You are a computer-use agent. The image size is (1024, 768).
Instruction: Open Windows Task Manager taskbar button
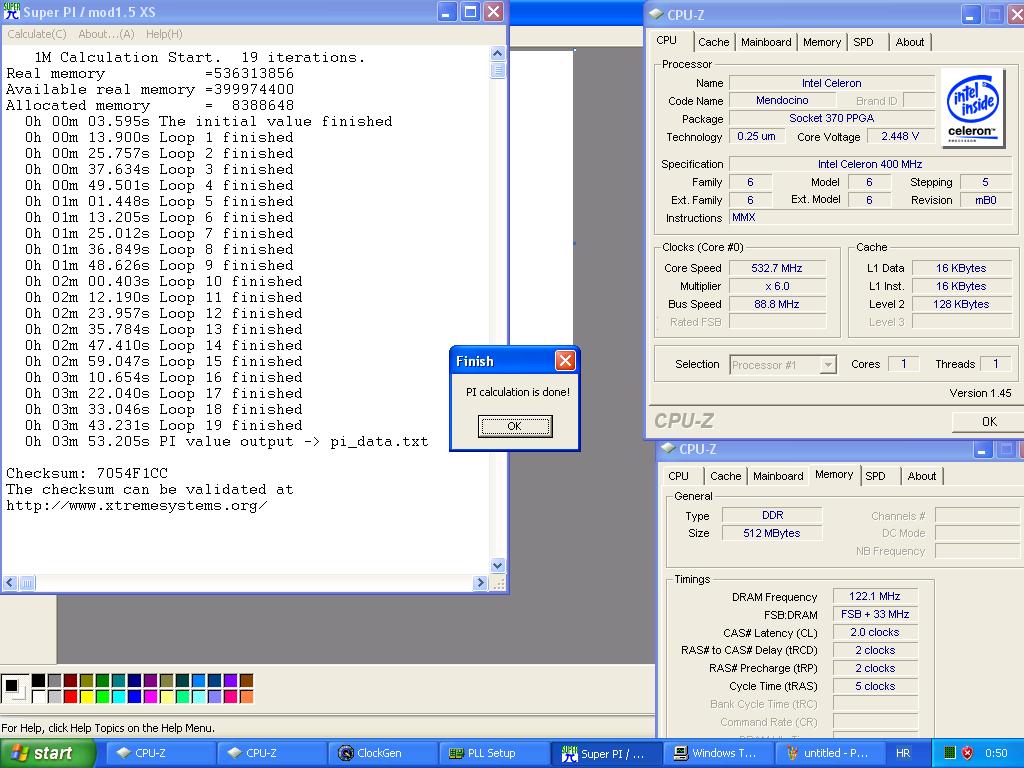[716, 753]
